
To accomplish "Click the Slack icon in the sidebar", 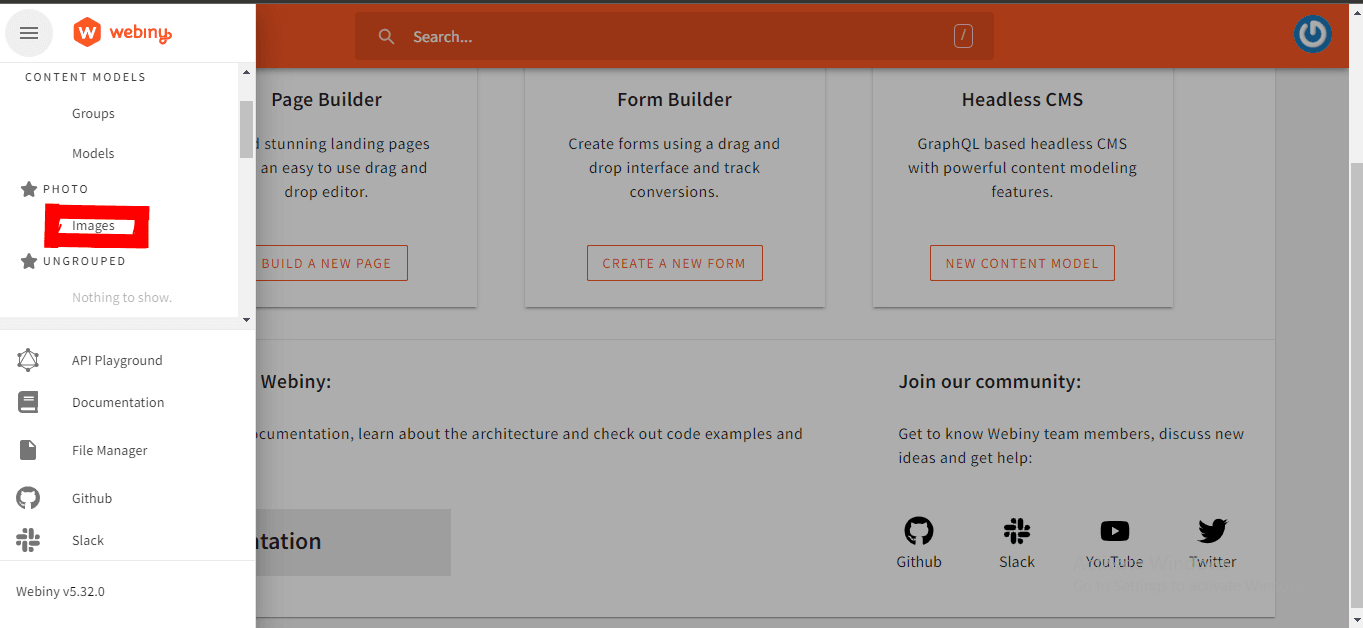I will click(x=28, y=540).
